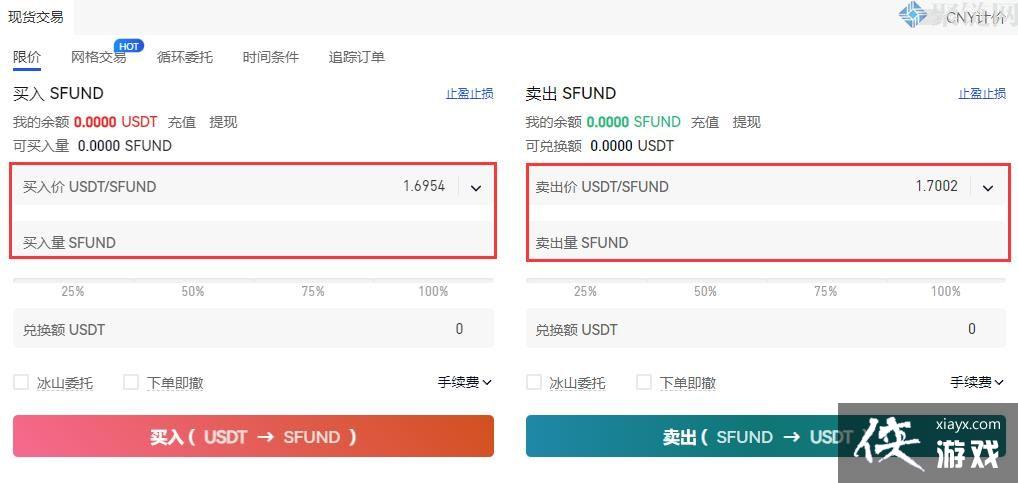Image resolution: width=1018 pixels, height=483 pixels.
Task: Enable 下单即撤 checkbox for buying
Action: pyautogui.click(x=131, y=382)
